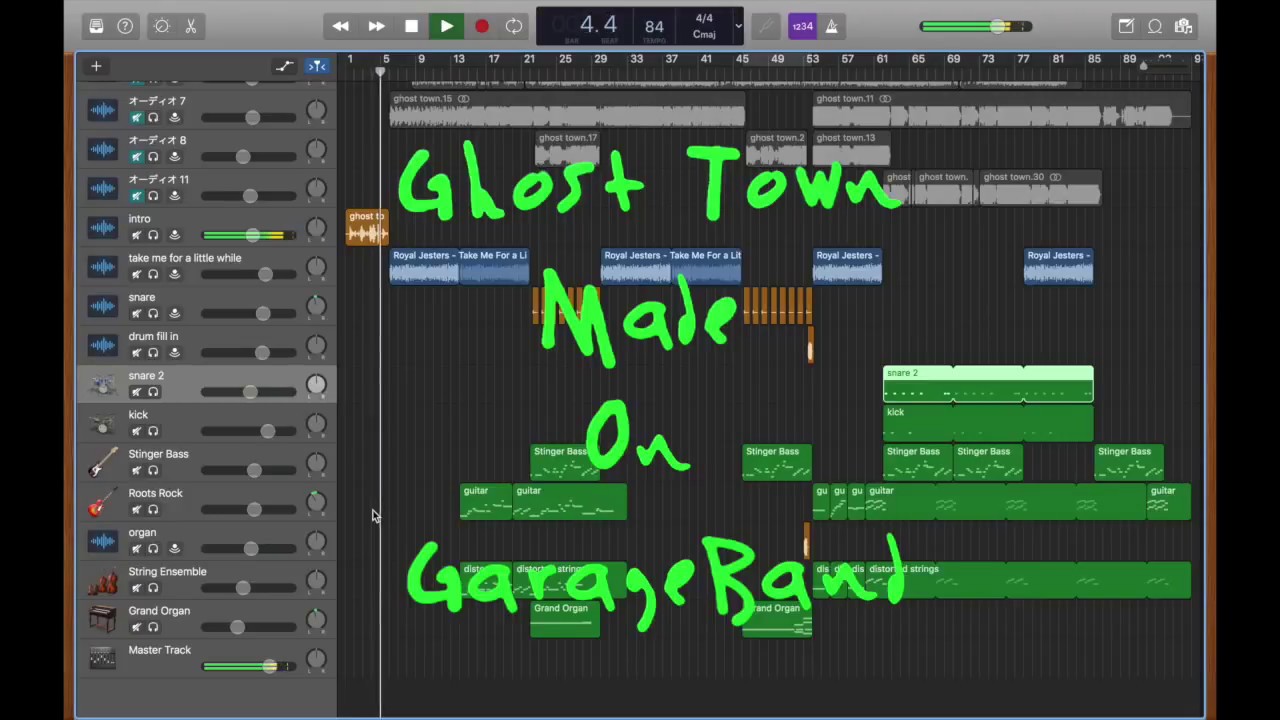This screenshot has height=720, width=1280.
Task: Adjust the kick track pan knob
Action: (x=316, y=423)
